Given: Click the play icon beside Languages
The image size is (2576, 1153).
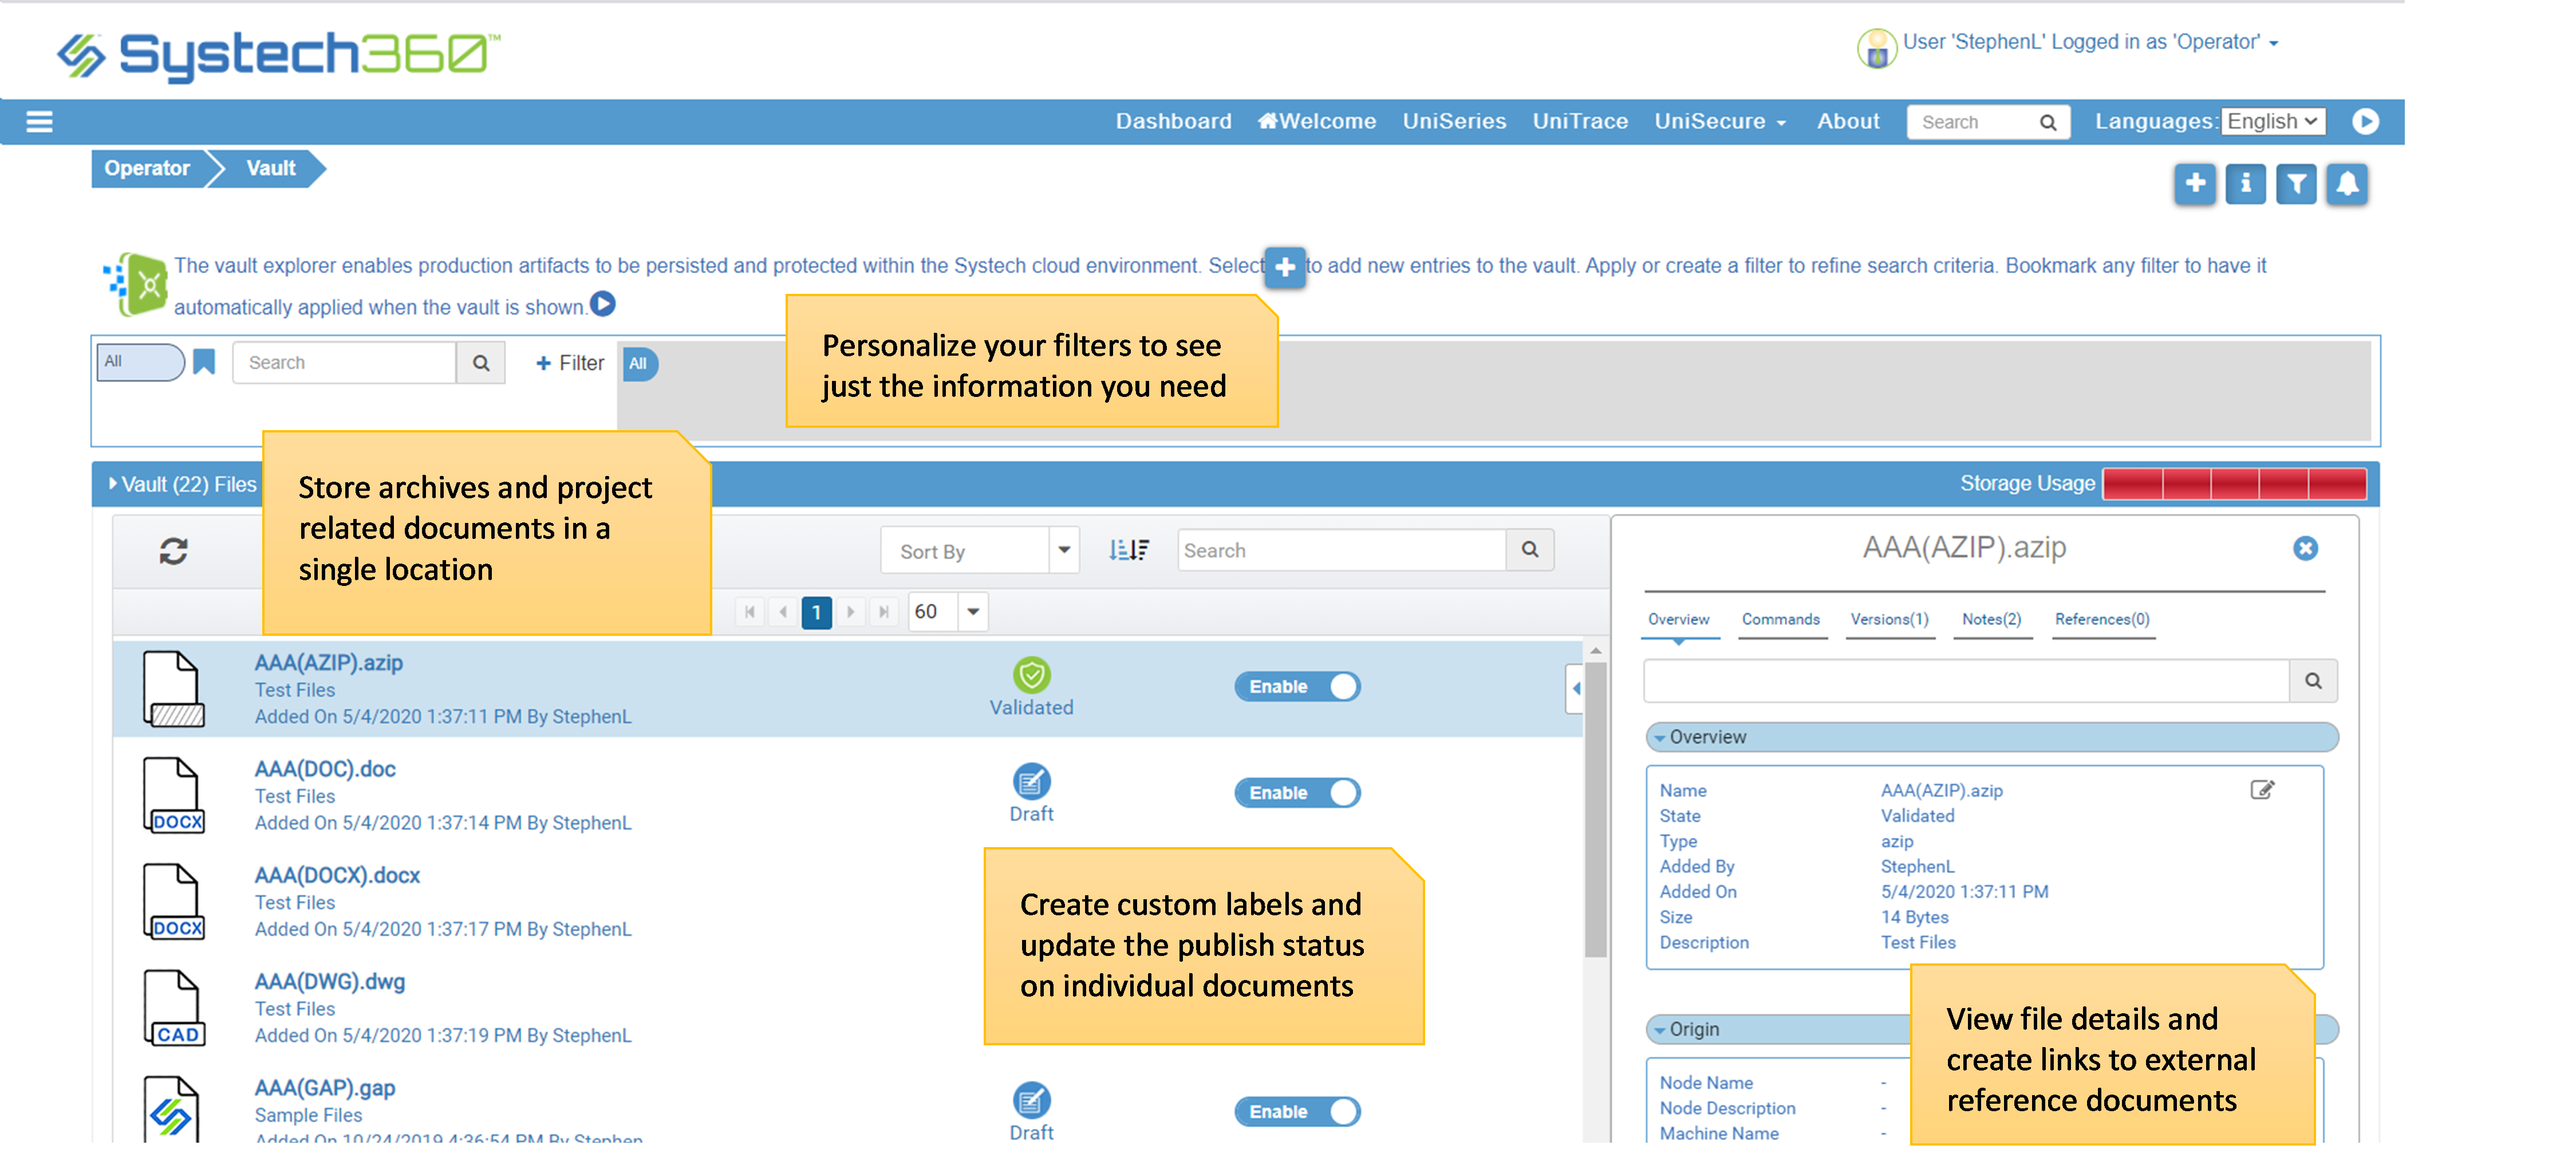Looking at the screenshot, I should coord(2366,121).
